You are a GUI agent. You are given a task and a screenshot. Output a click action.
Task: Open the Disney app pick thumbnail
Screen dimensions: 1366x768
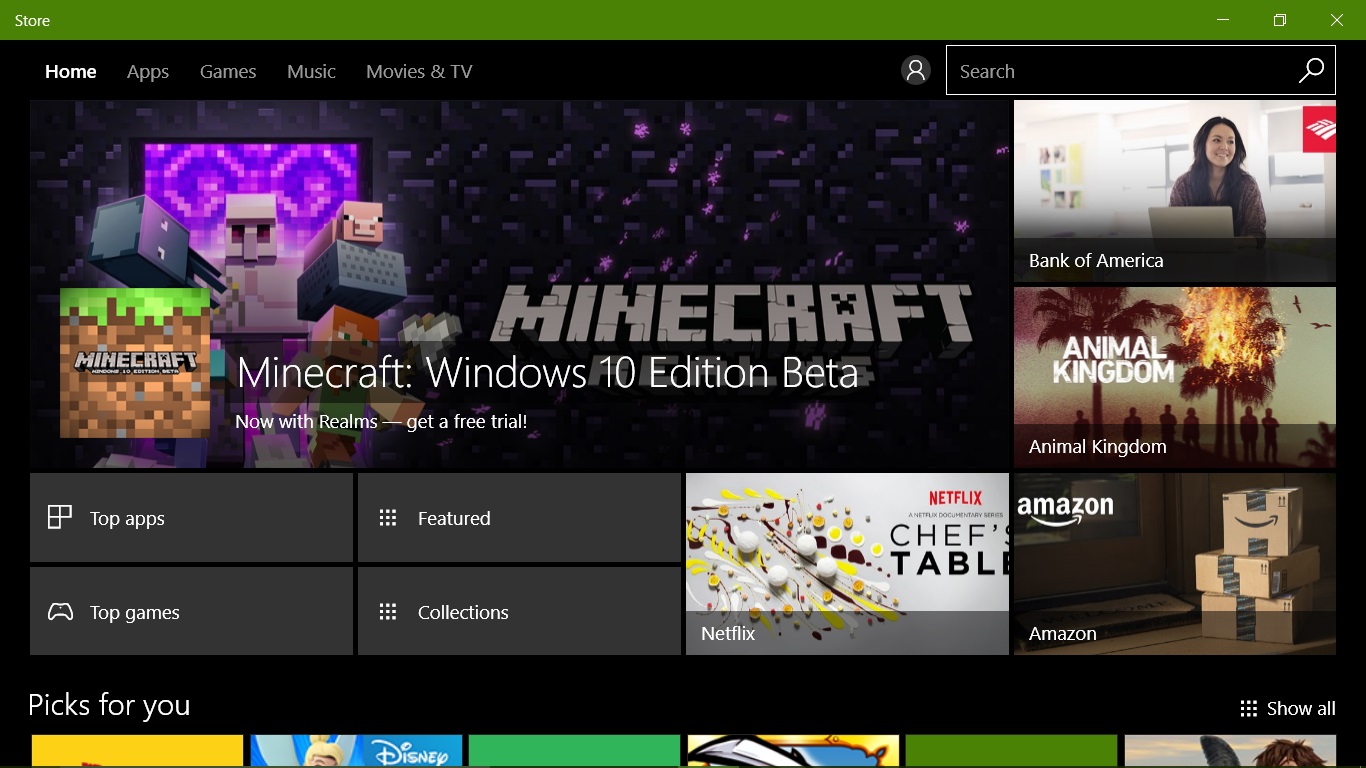click(x=356, y=751)
